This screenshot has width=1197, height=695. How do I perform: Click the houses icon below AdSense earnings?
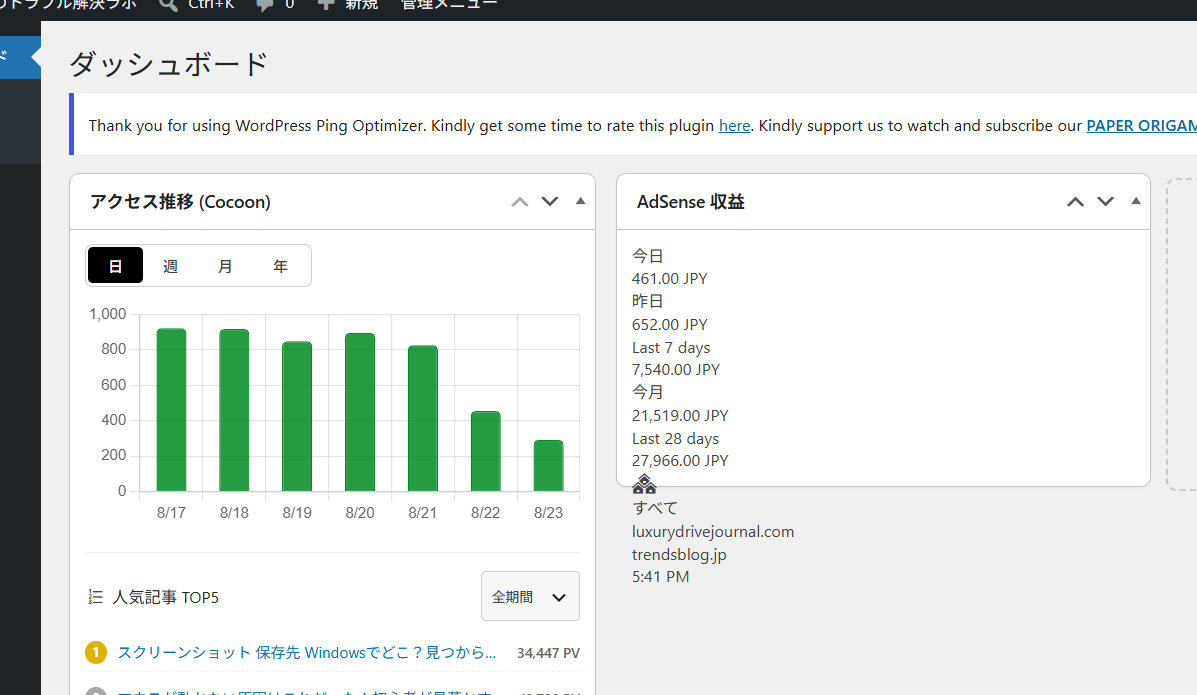(x=644, y=483)
